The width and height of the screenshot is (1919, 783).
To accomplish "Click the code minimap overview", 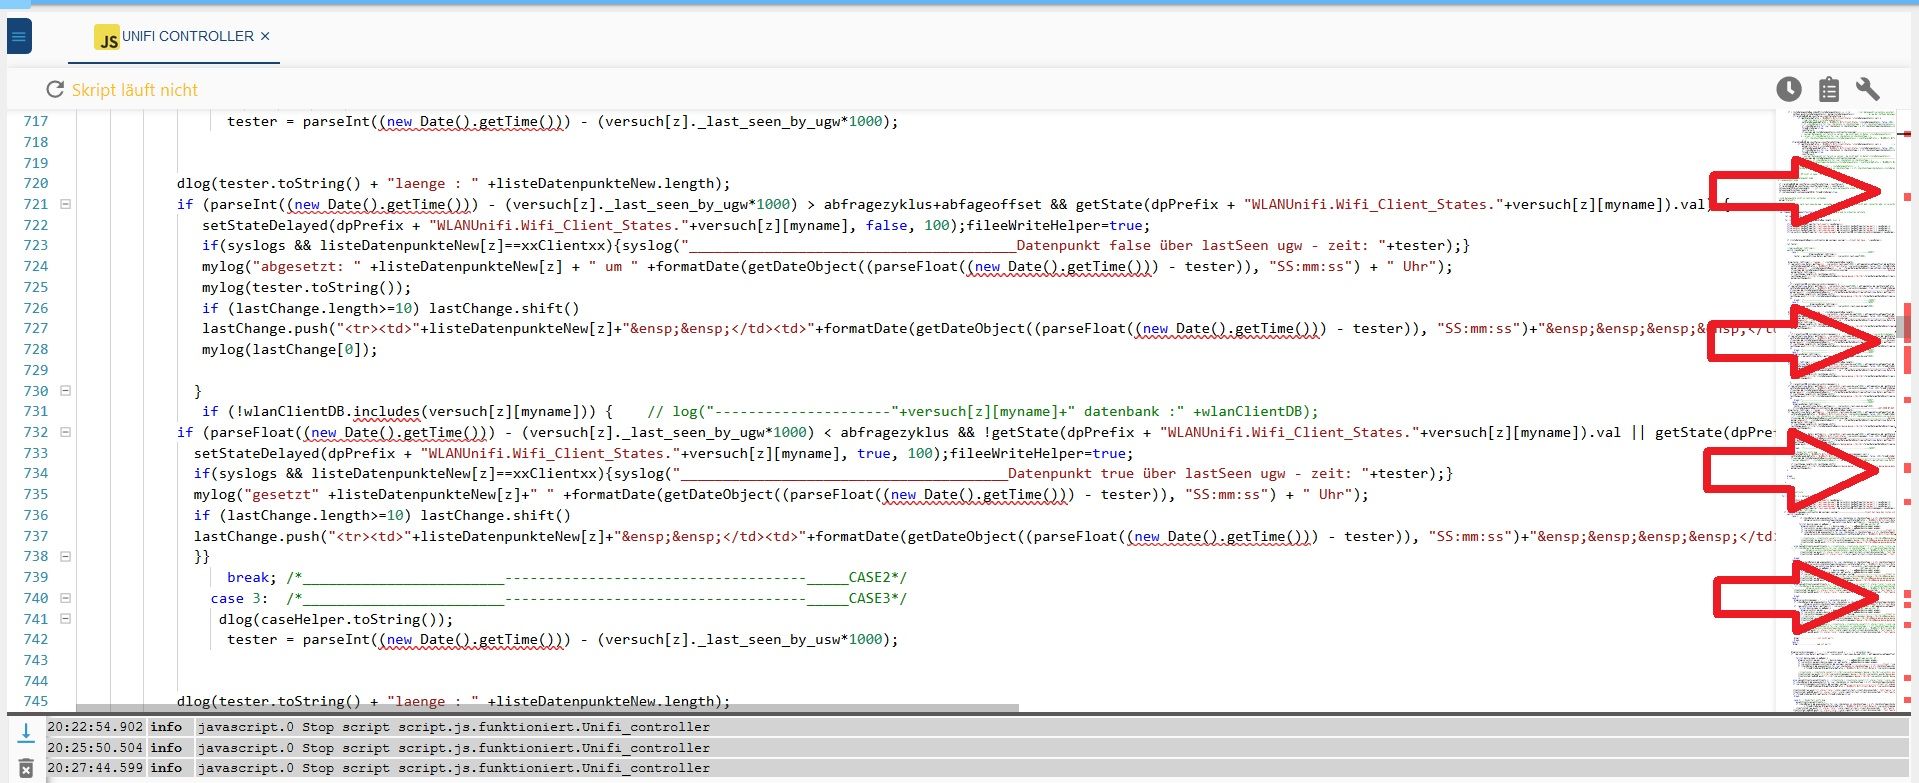I will [1838, 411].
